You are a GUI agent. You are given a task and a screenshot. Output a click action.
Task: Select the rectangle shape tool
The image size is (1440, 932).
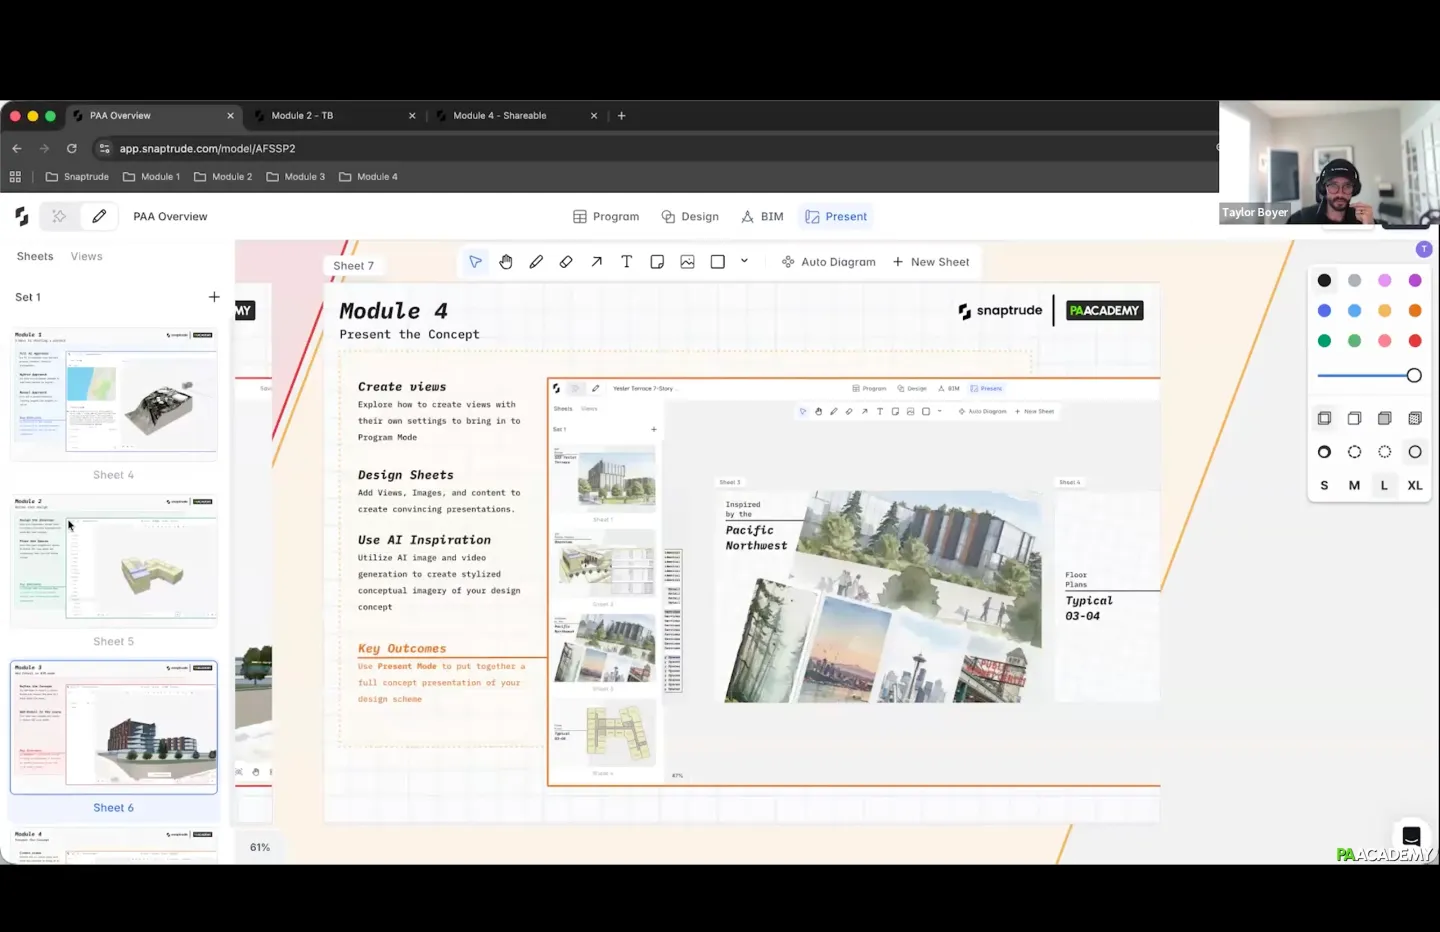coord(717,262)
